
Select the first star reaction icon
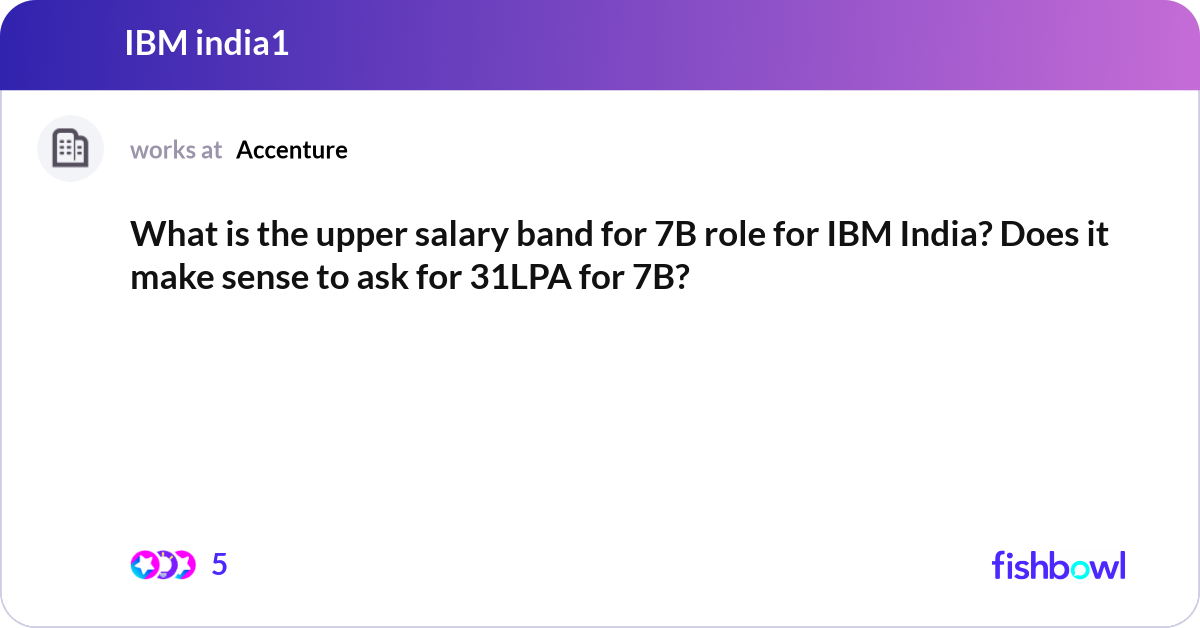click(144, 565)
